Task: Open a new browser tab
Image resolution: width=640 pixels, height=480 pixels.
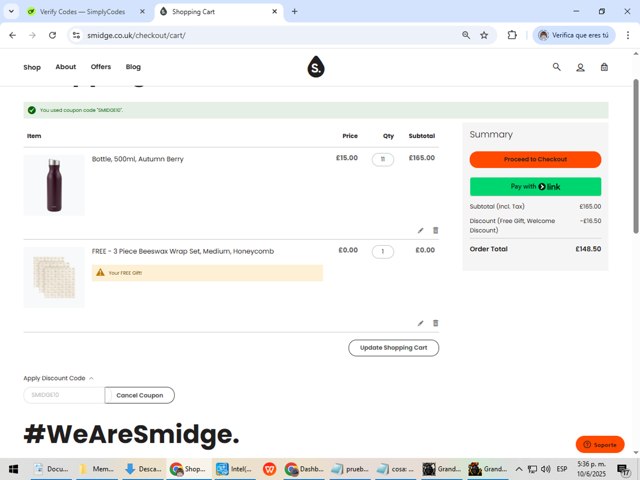Action: (x=294, y=11)
